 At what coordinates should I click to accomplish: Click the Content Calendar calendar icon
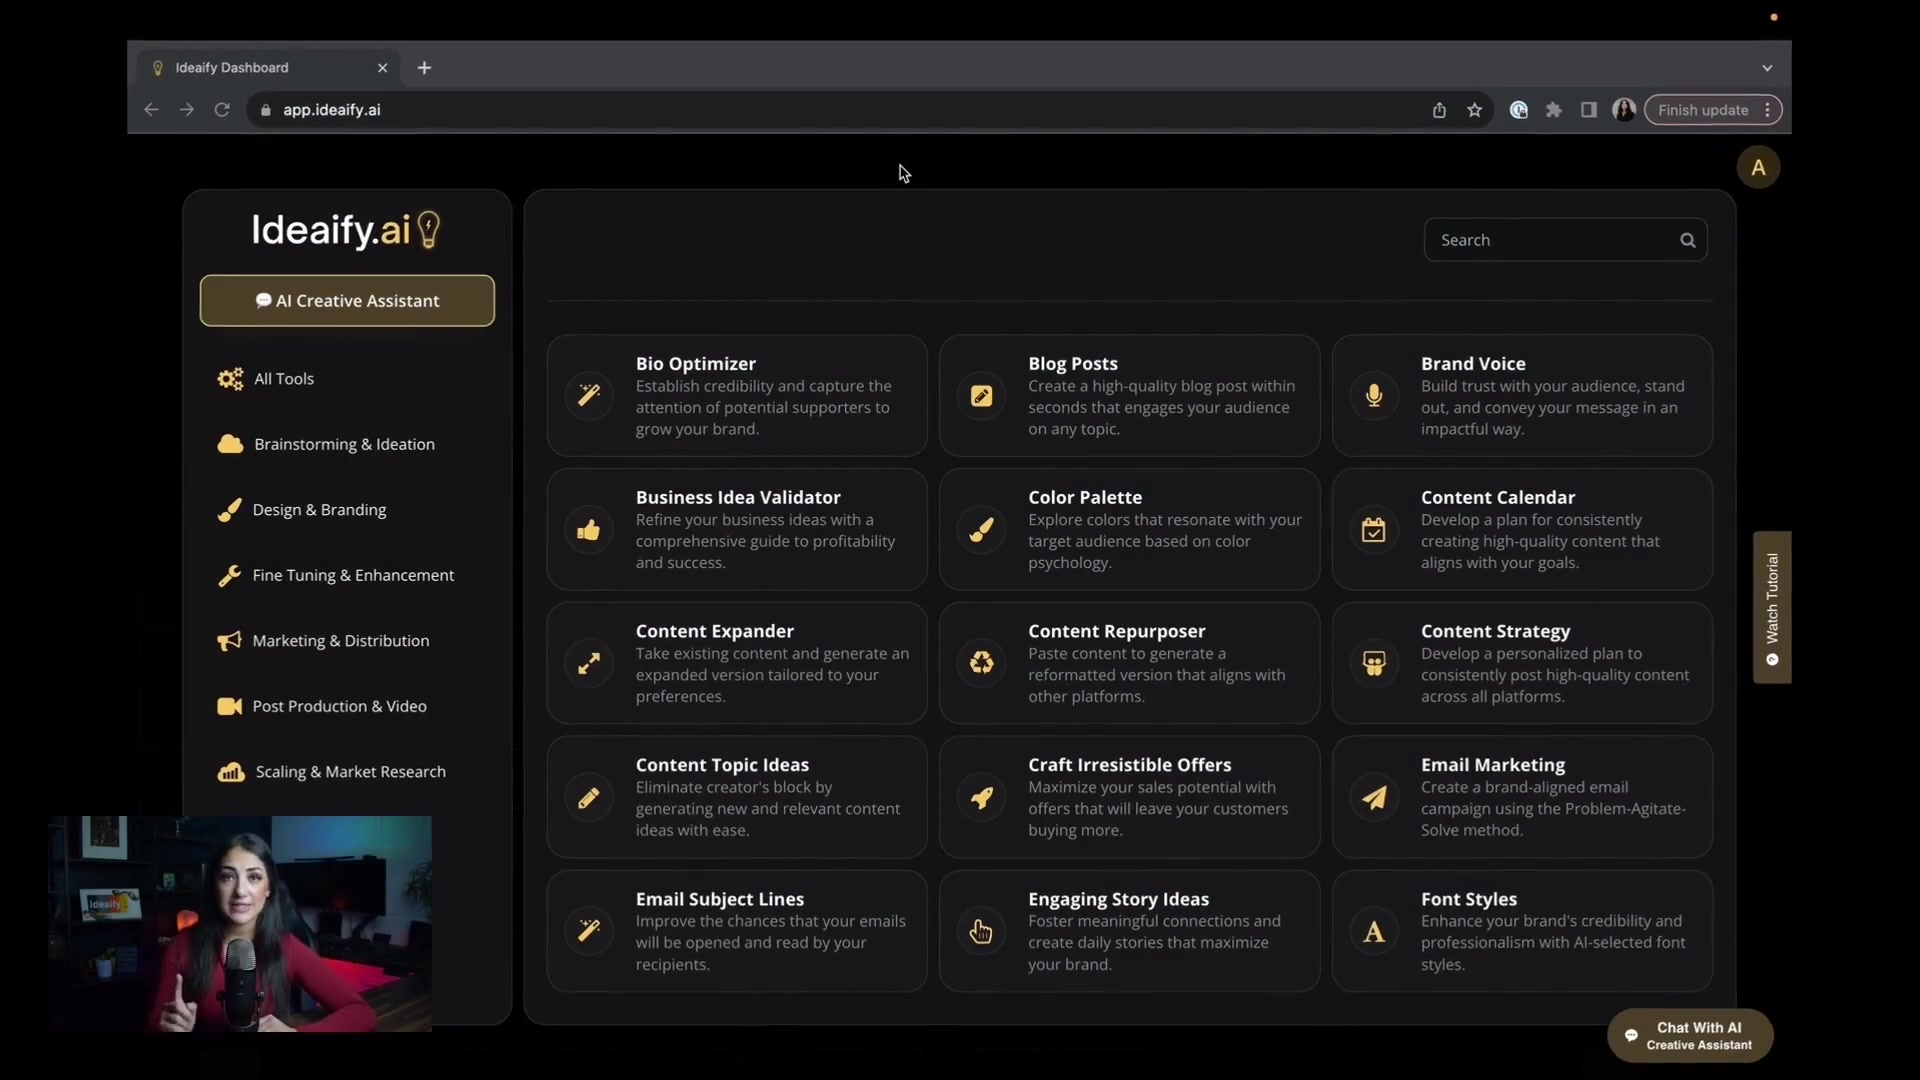coord(1374,529)
